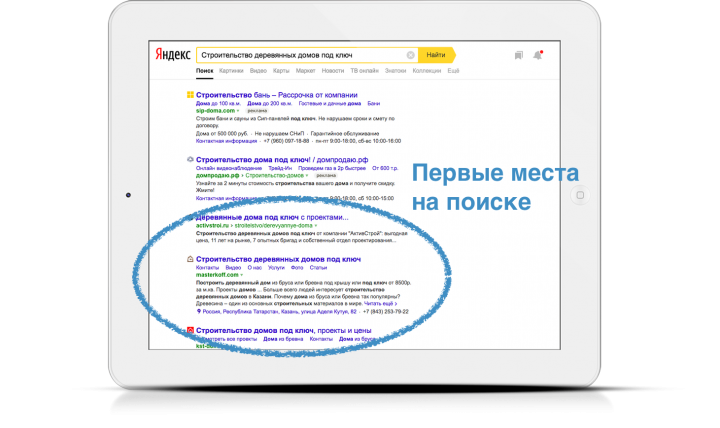Switch to the Коллекции tab

coord(427,71)
